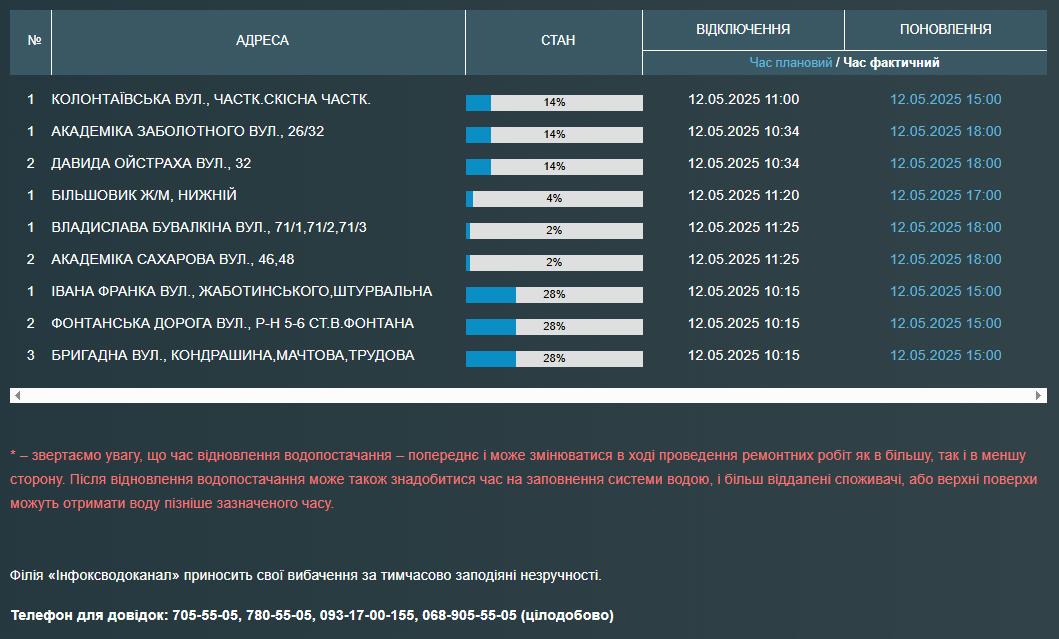Click progress bar for Фонтанська дорога row

554,327
